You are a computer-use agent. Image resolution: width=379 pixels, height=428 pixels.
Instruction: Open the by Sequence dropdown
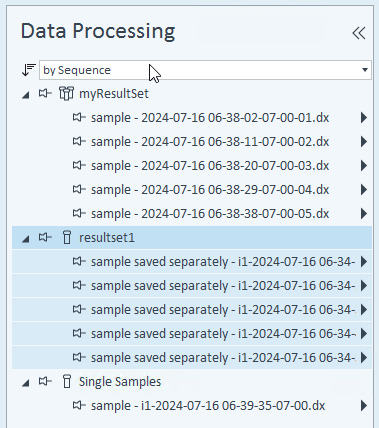pos(205,70)
